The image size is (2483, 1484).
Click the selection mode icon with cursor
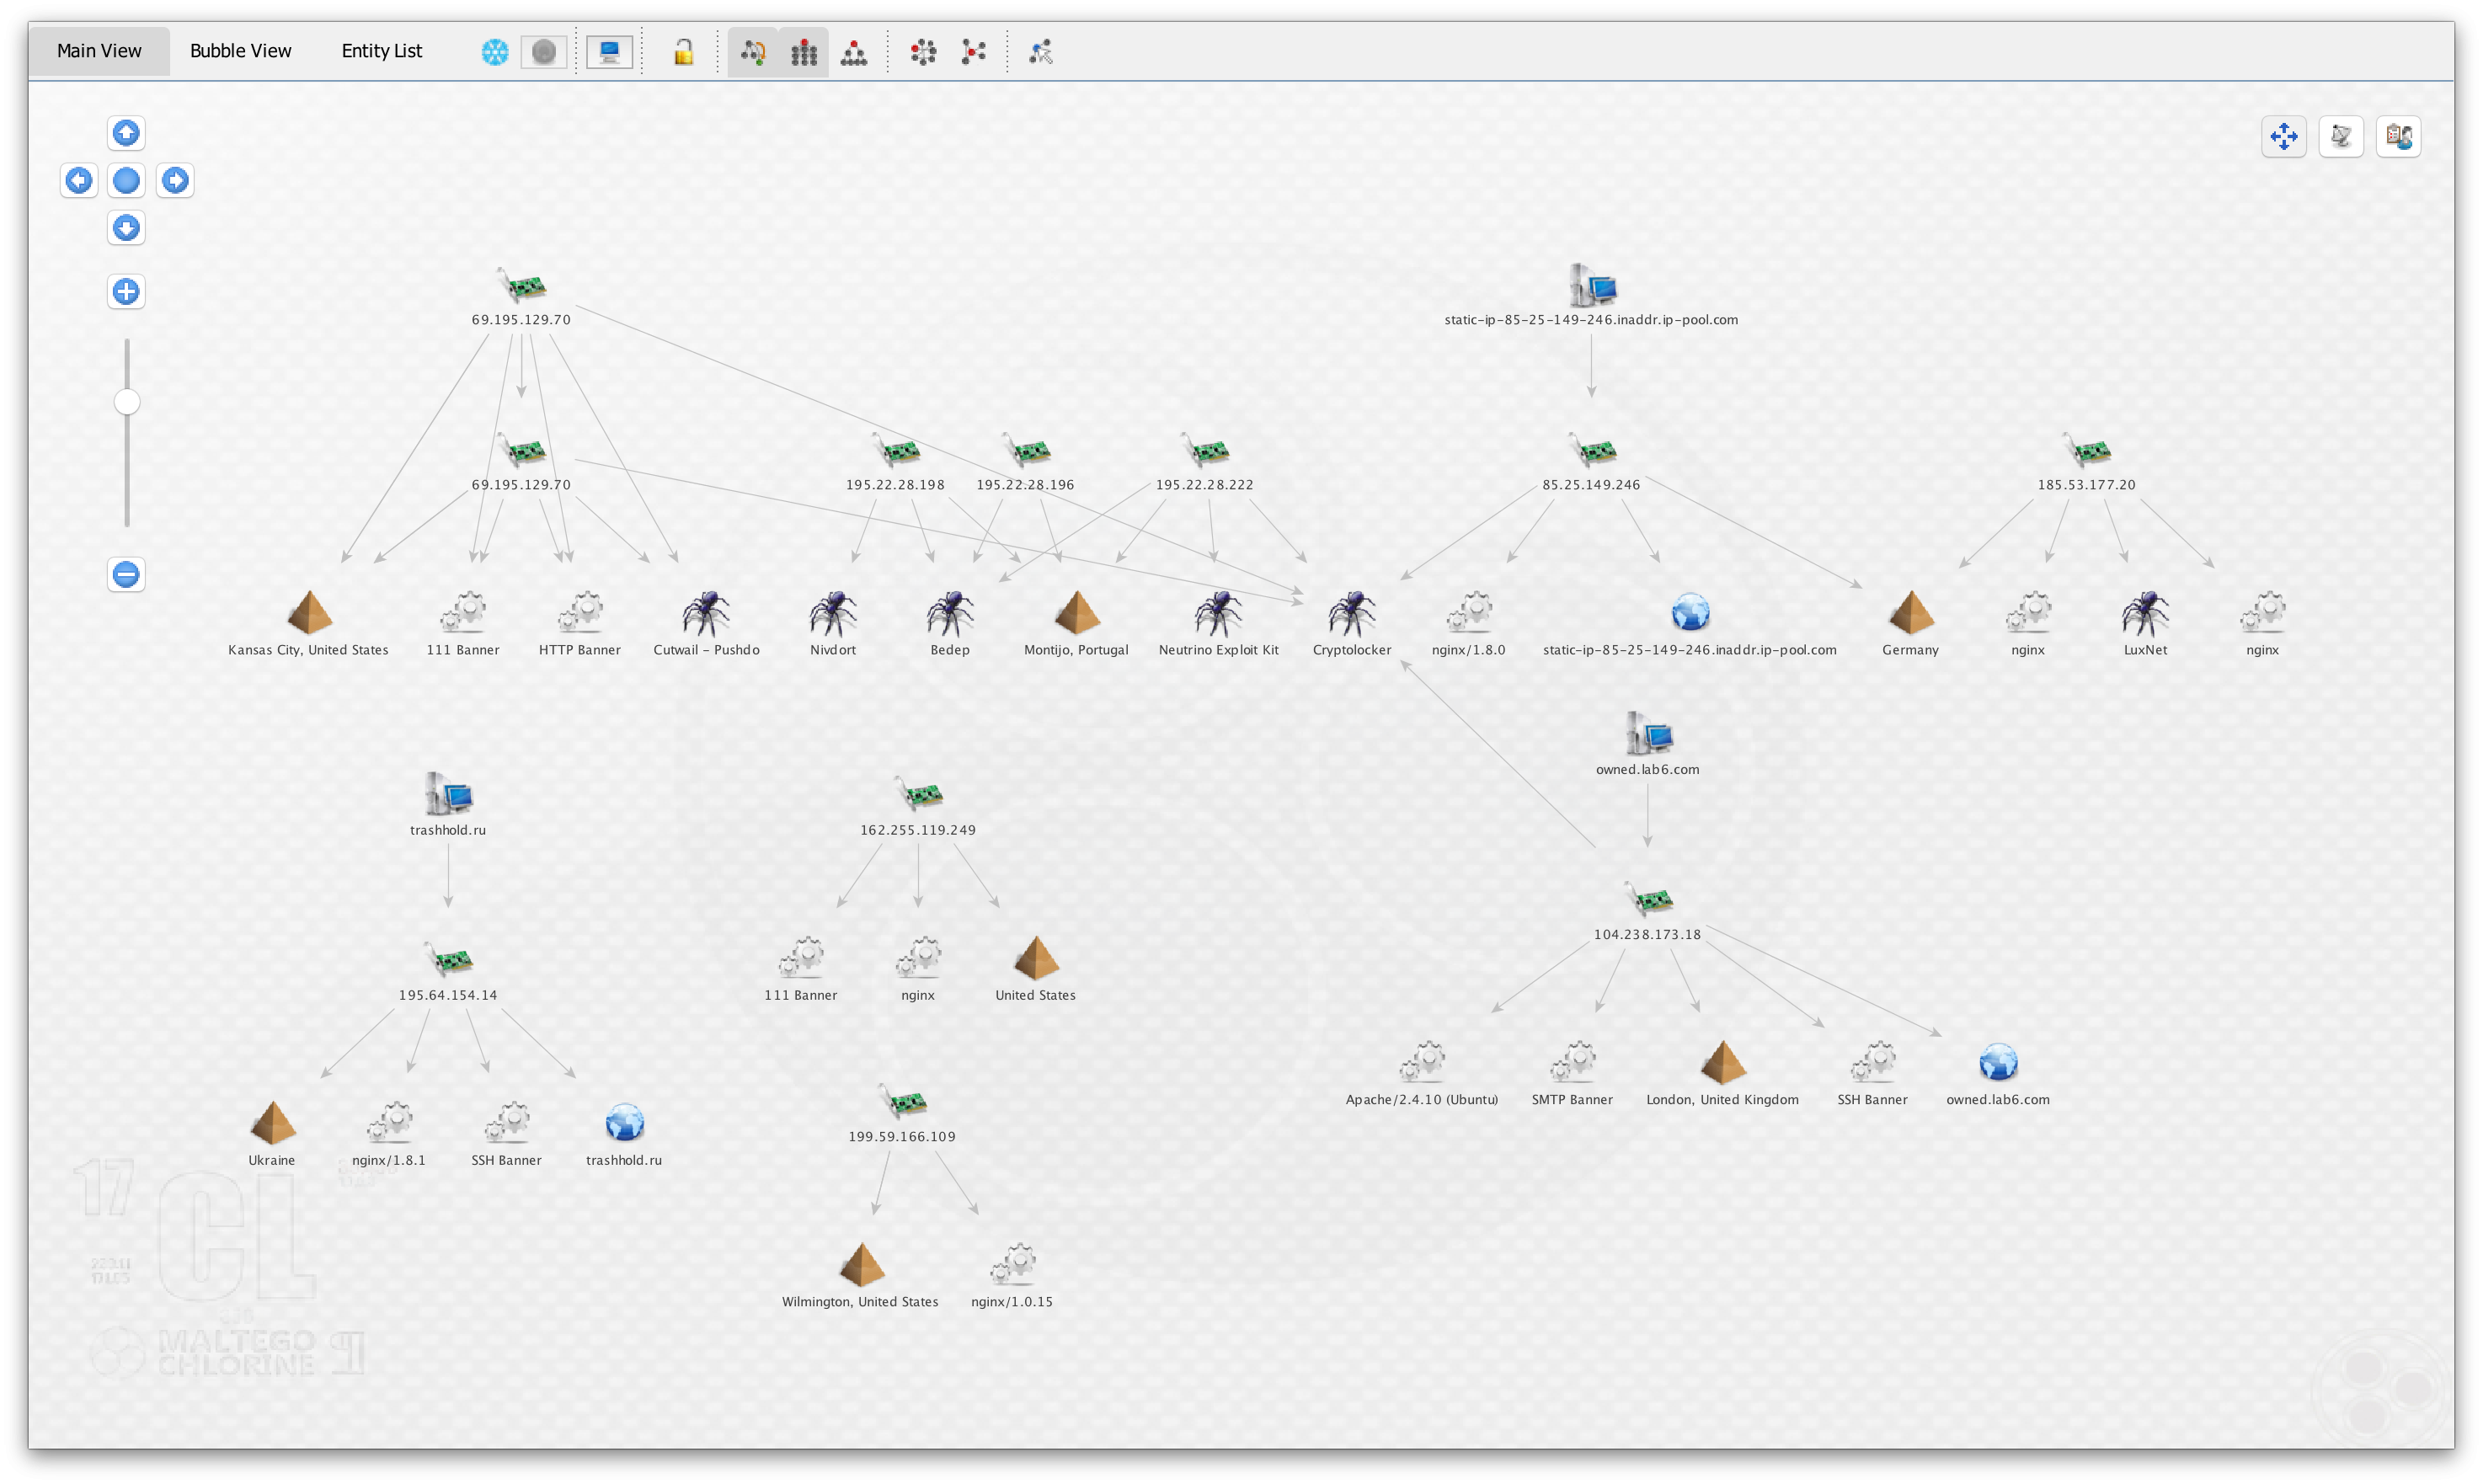pyautogui.click(x=1041, y=52)
